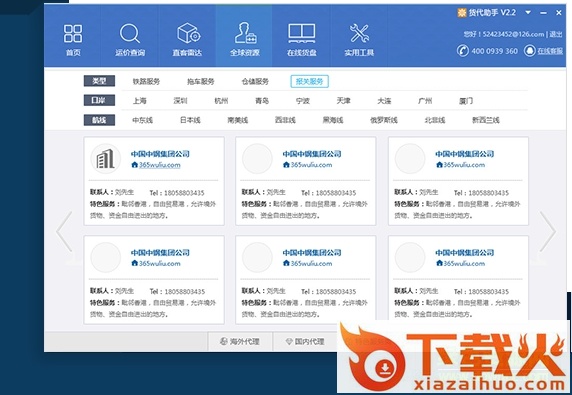The width and height of the screenshot is (572, 395).
Task: Filter type by 铁路服务
Action: pos(146,81)
